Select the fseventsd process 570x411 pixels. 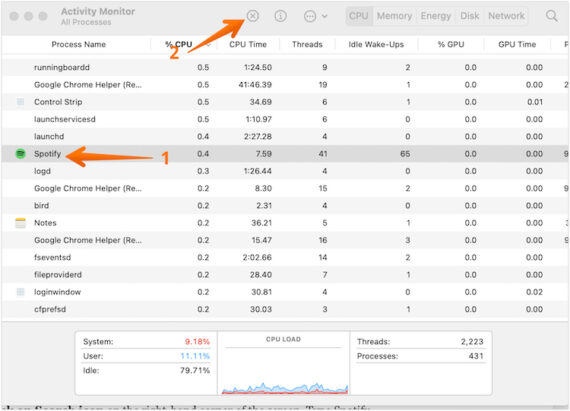pyautogui.click(x=52, y=257)
